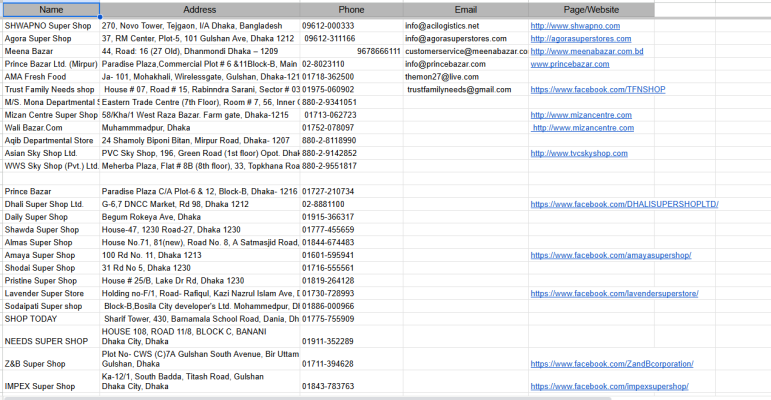Click the Name column header
Viewport: 771px width, 400px height.
[x=50, y=9]
